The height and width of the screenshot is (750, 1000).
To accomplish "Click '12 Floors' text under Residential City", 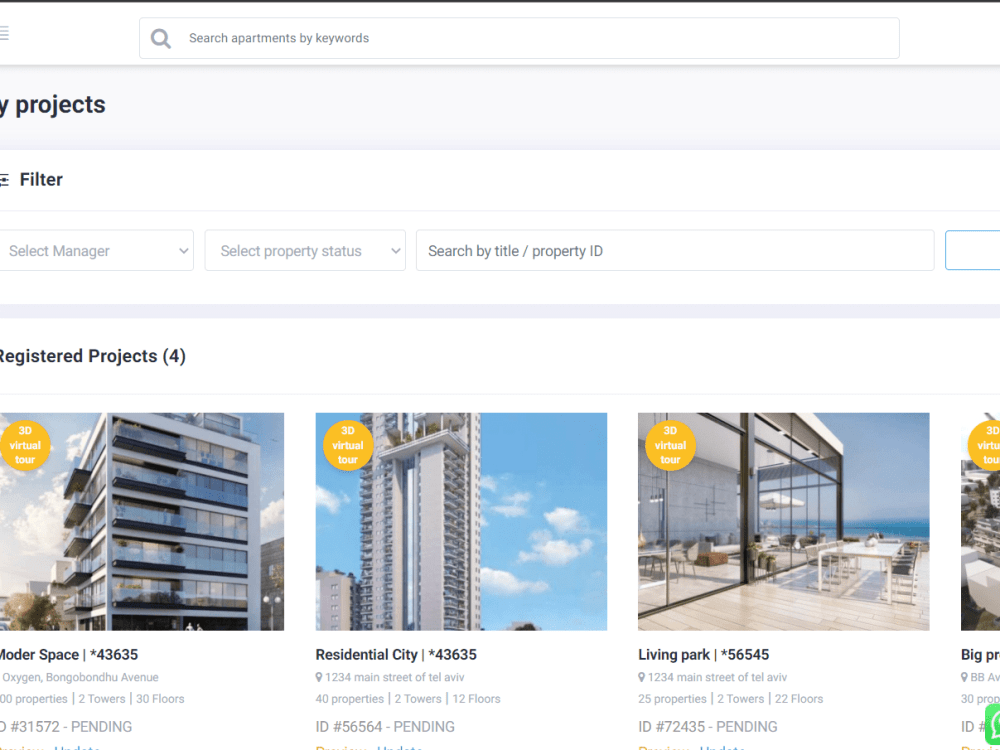I will point(476,699).
